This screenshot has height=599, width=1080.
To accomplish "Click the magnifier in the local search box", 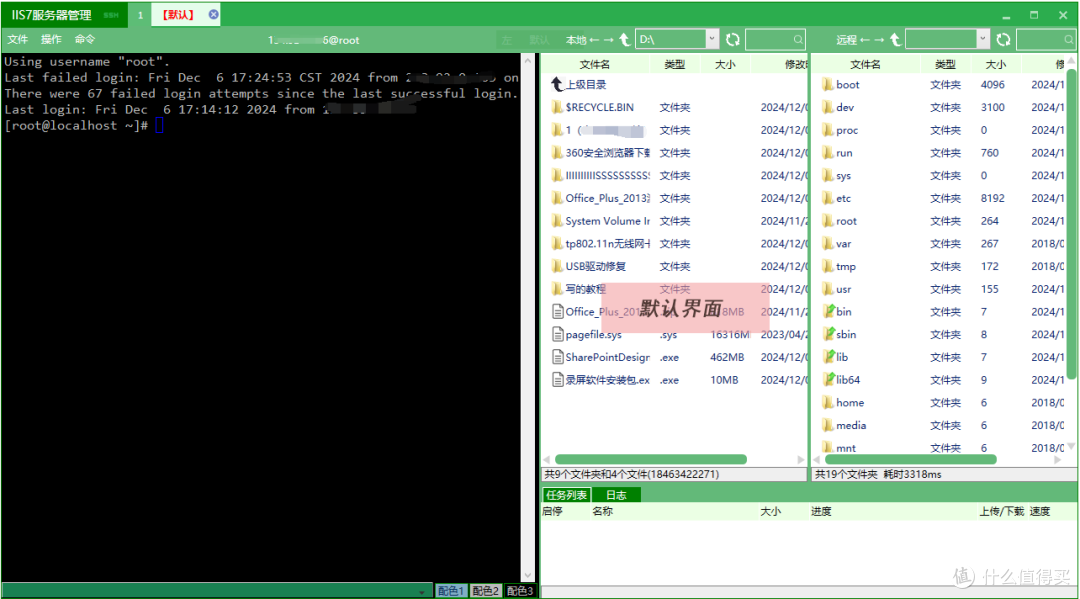I will [800, 38].
